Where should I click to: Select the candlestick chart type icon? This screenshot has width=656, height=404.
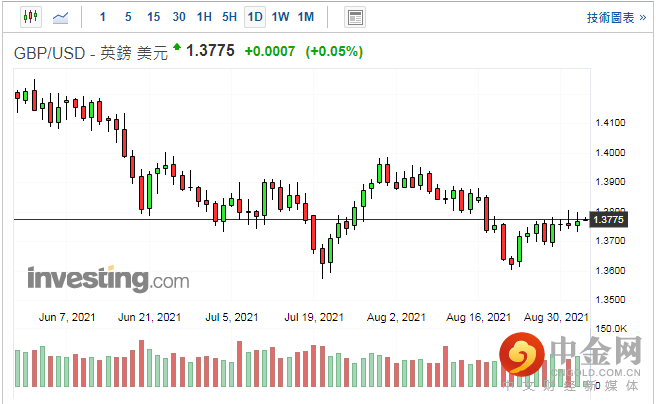point(30,17)
